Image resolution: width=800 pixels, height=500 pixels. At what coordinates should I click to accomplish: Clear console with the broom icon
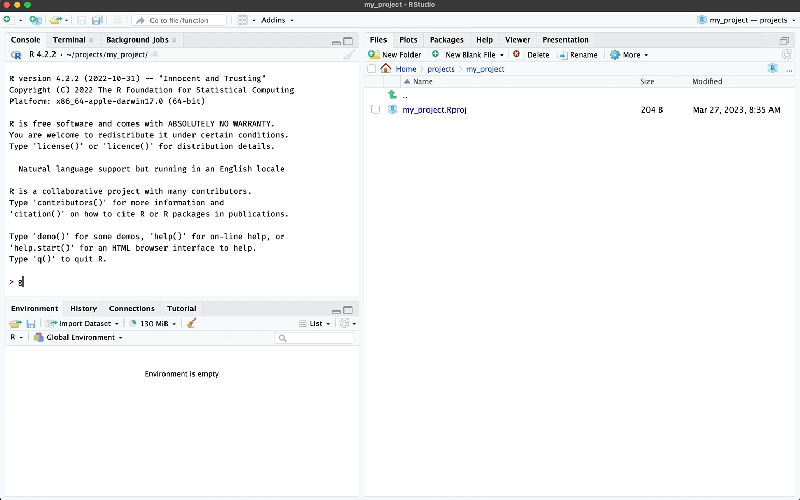coord(349,55)
